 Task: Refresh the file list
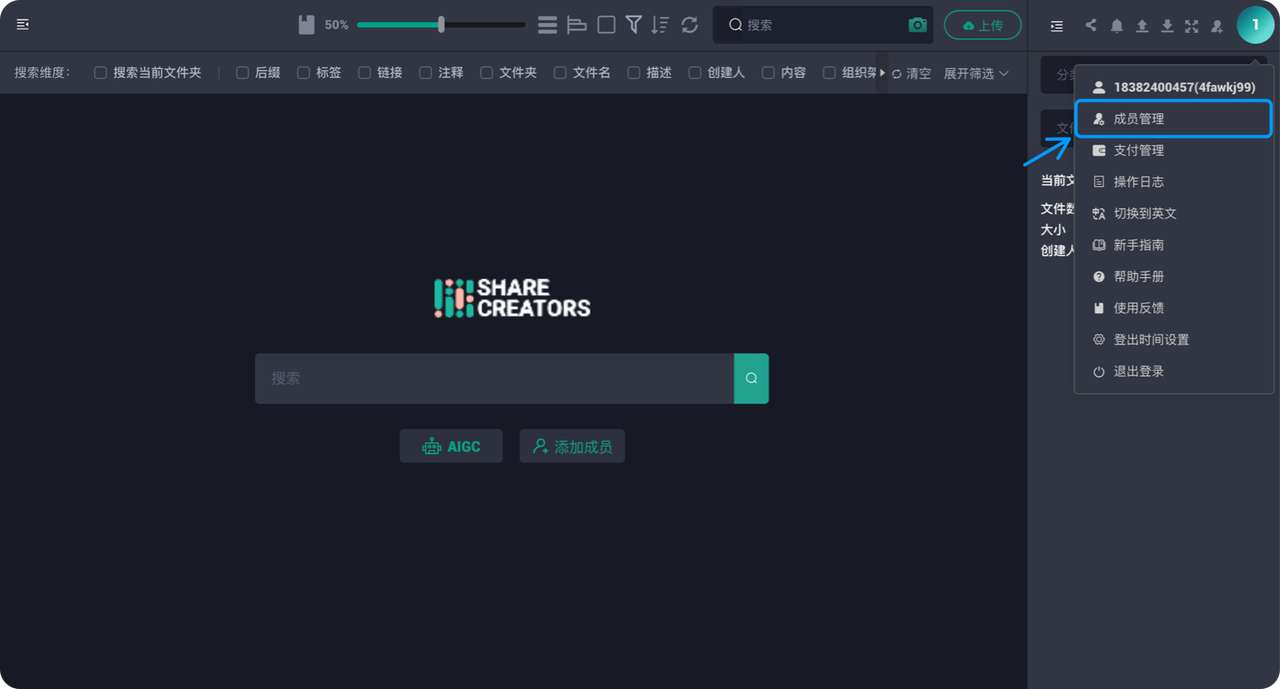click(689, 25)
